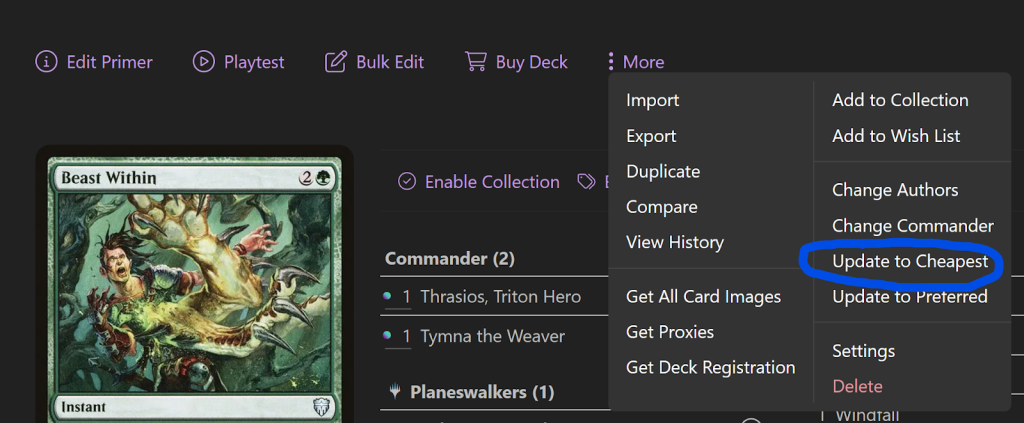Click the Edit Primer info icon

pos(46,62)
